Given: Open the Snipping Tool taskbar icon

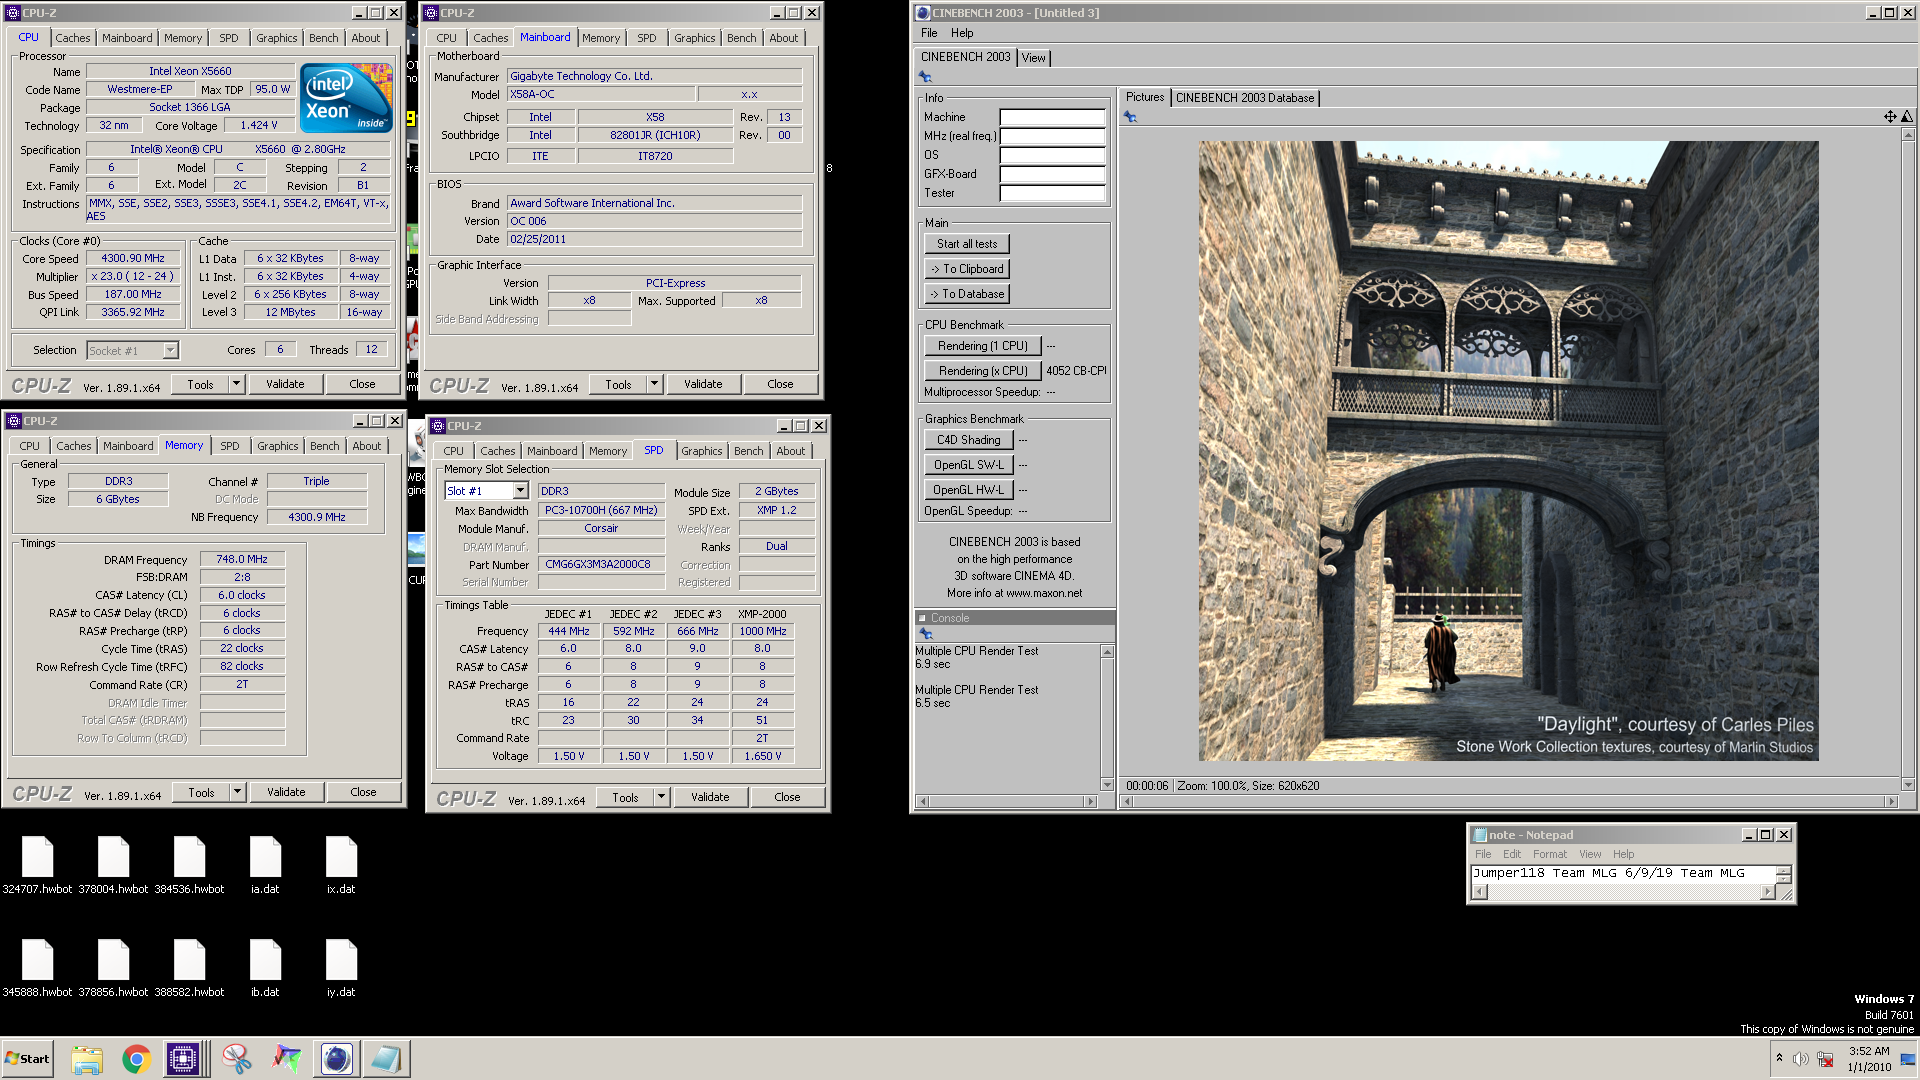Looking at the screenshot, I should [237, 1059].
